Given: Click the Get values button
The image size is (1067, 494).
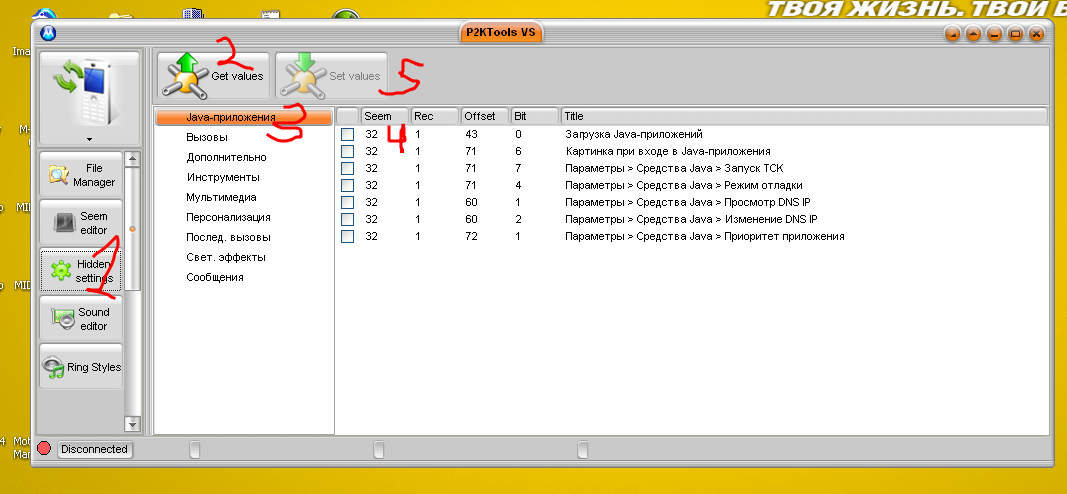Looking at the screenshot, I should [214, 76].
